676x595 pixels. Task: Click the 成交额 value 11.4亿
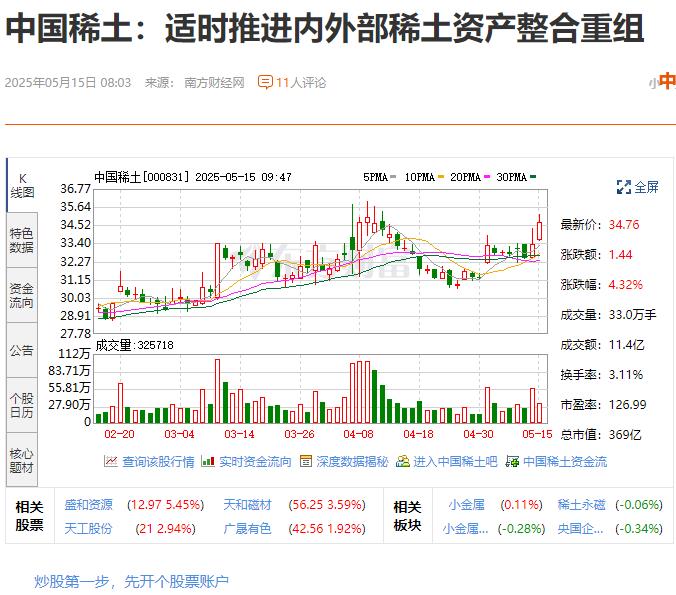click(x=626, y=344)
